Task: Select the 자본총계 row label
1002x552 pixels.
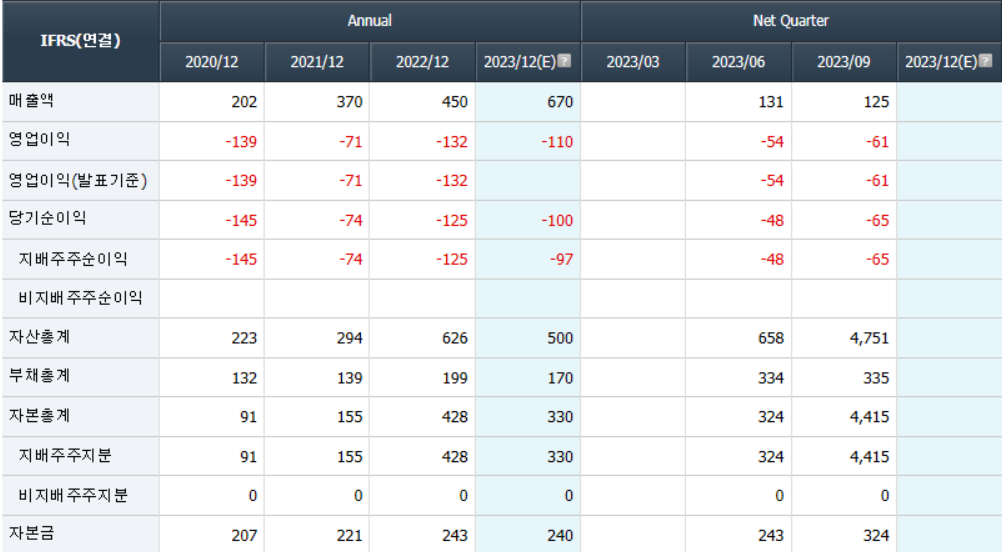Action: (x=39, y=416)
